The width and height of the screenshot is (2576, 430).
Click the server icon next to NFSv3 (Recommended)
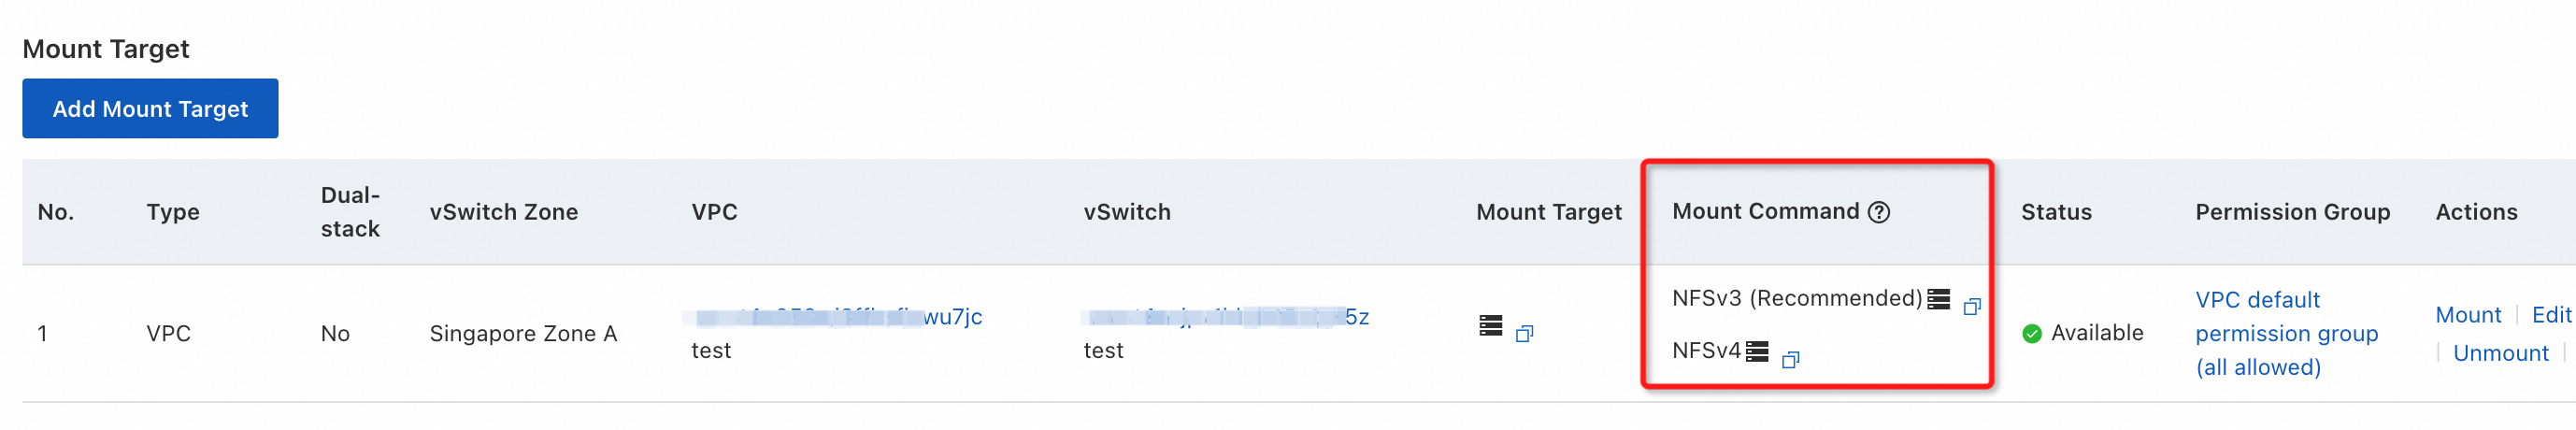(1938, 299)
